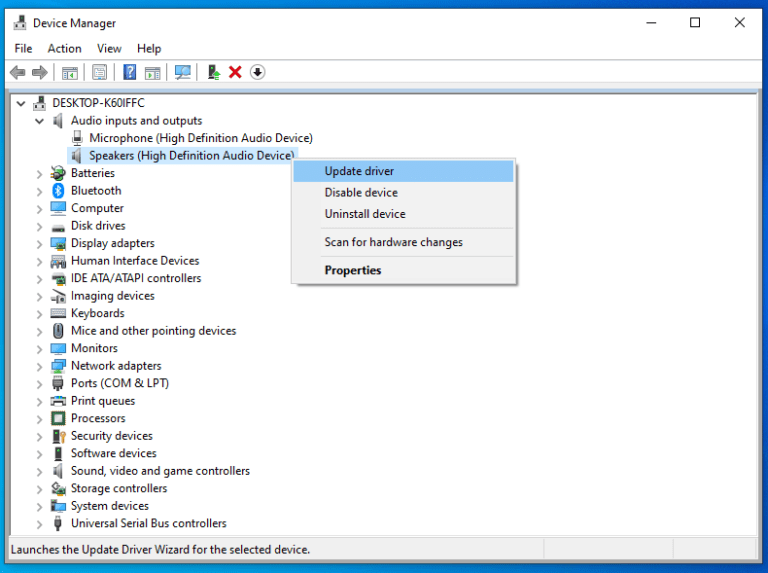The image size is (768, 573).
Task: Expand the Display adapters category
Action: [x=40, y=243]
